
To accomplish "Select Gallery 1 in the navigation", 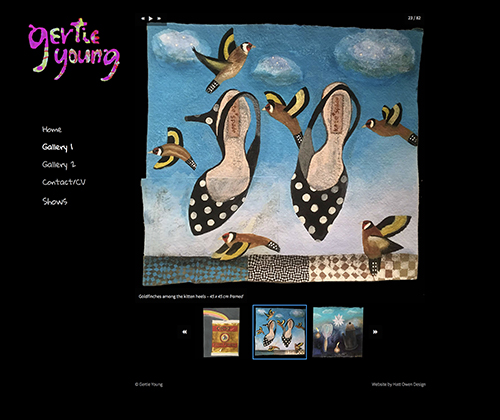I will pos(57,147).
